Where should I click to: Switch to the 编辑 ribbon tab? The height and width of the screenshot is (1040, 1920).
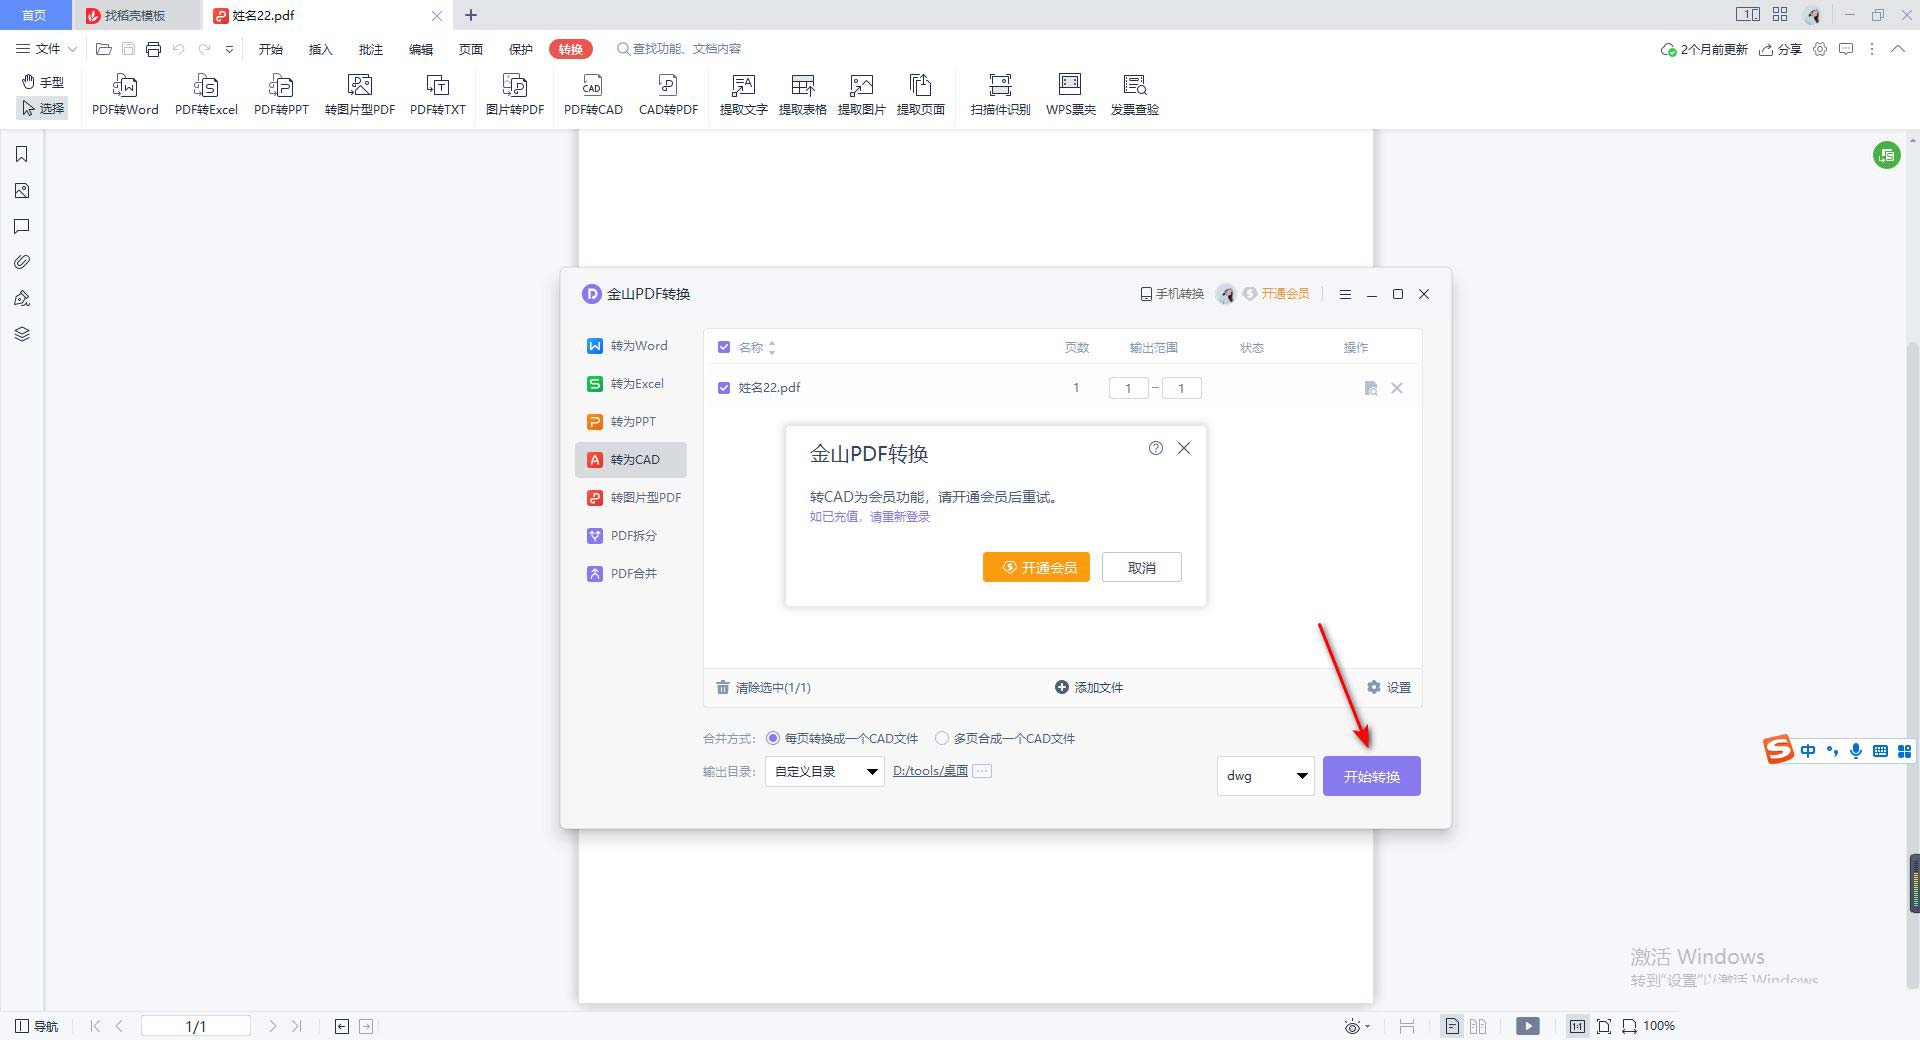pyautogui.click(x=421, y=49)
